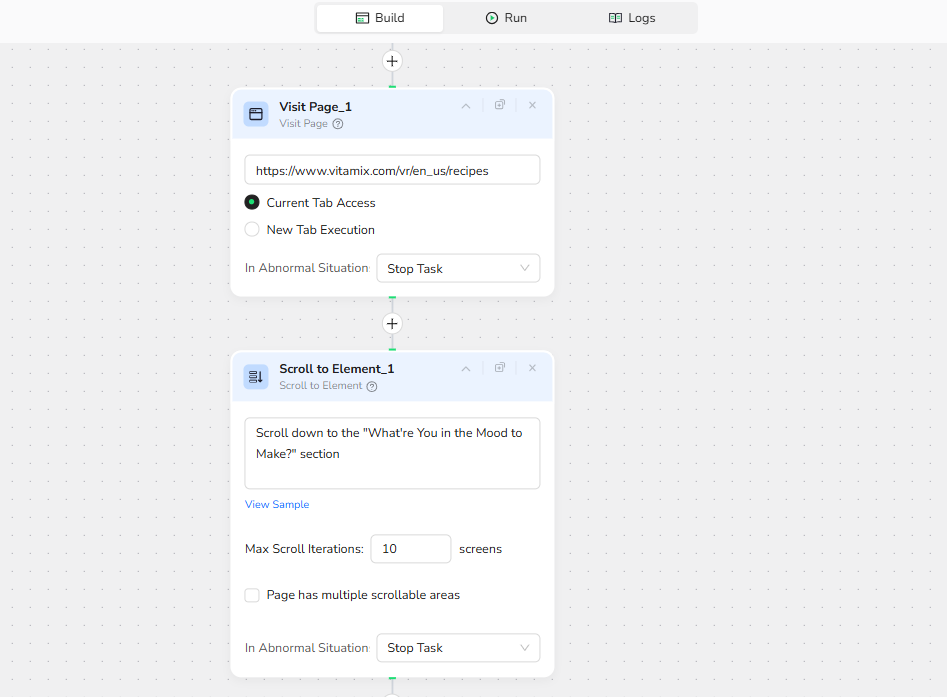Image resolution: width=947 pixels, height=697 pixels.
Task: Open help for Scroll to Element type
Action: coord(372,386)
